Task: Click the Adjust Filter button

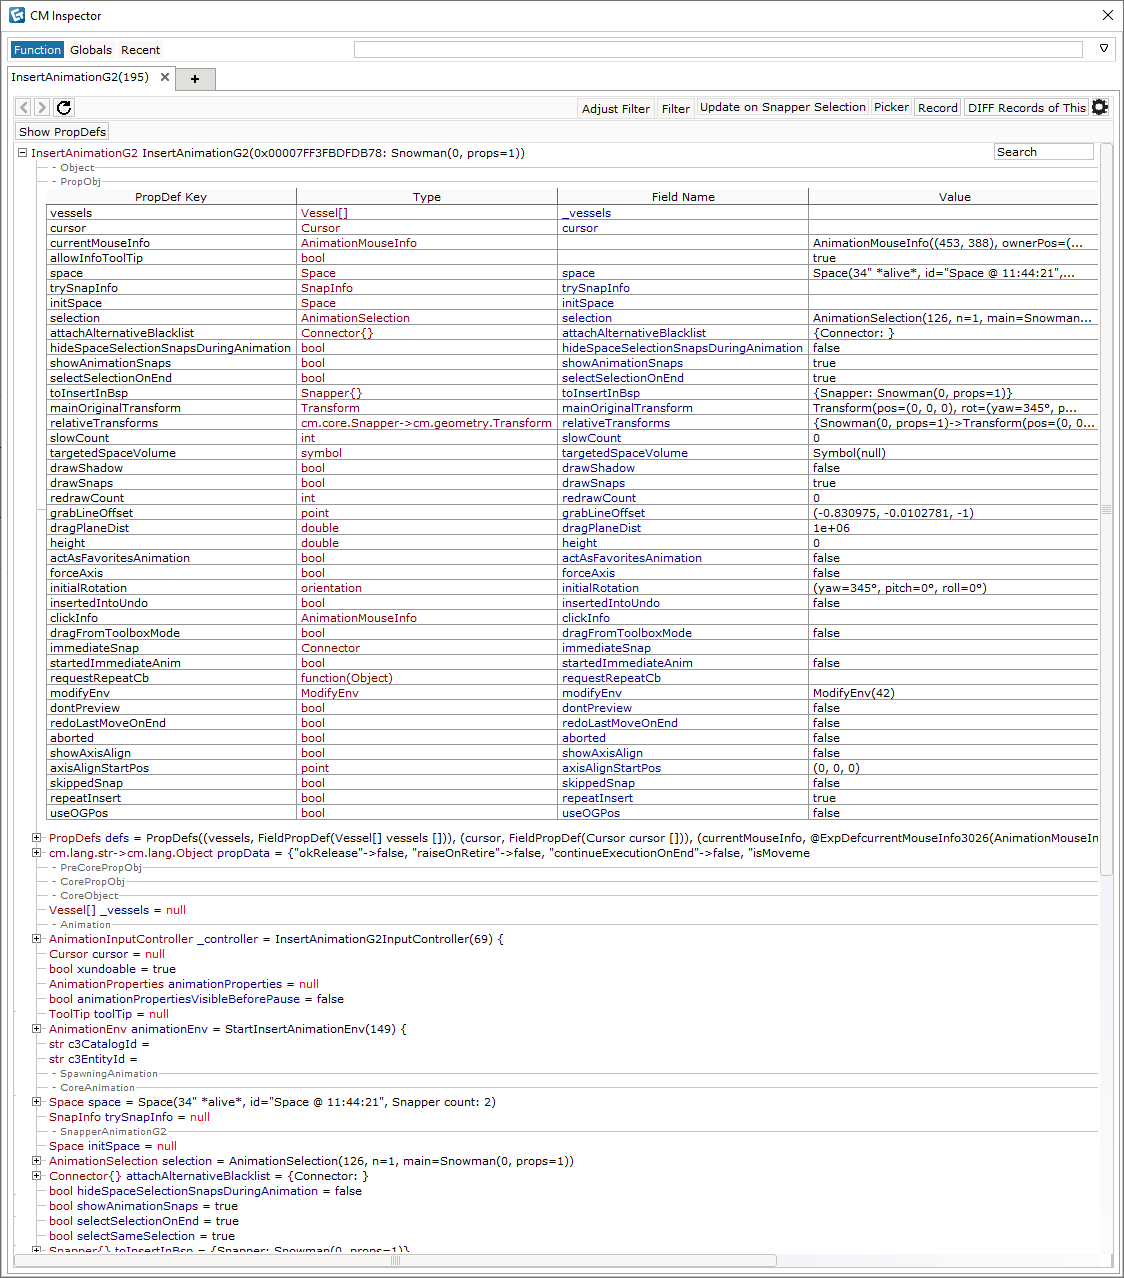Action: click(616, 108)
